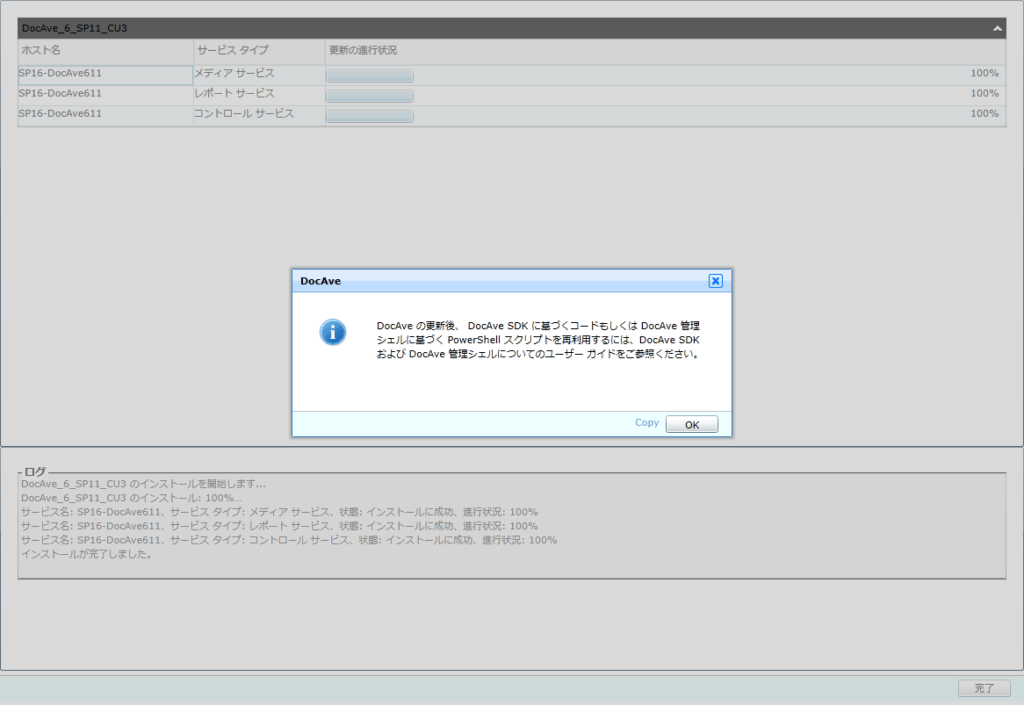1024x705 pixels.
Task: Select the メディア サービス row host name cell
Action: pyautogui.click(x=105, y=74)
